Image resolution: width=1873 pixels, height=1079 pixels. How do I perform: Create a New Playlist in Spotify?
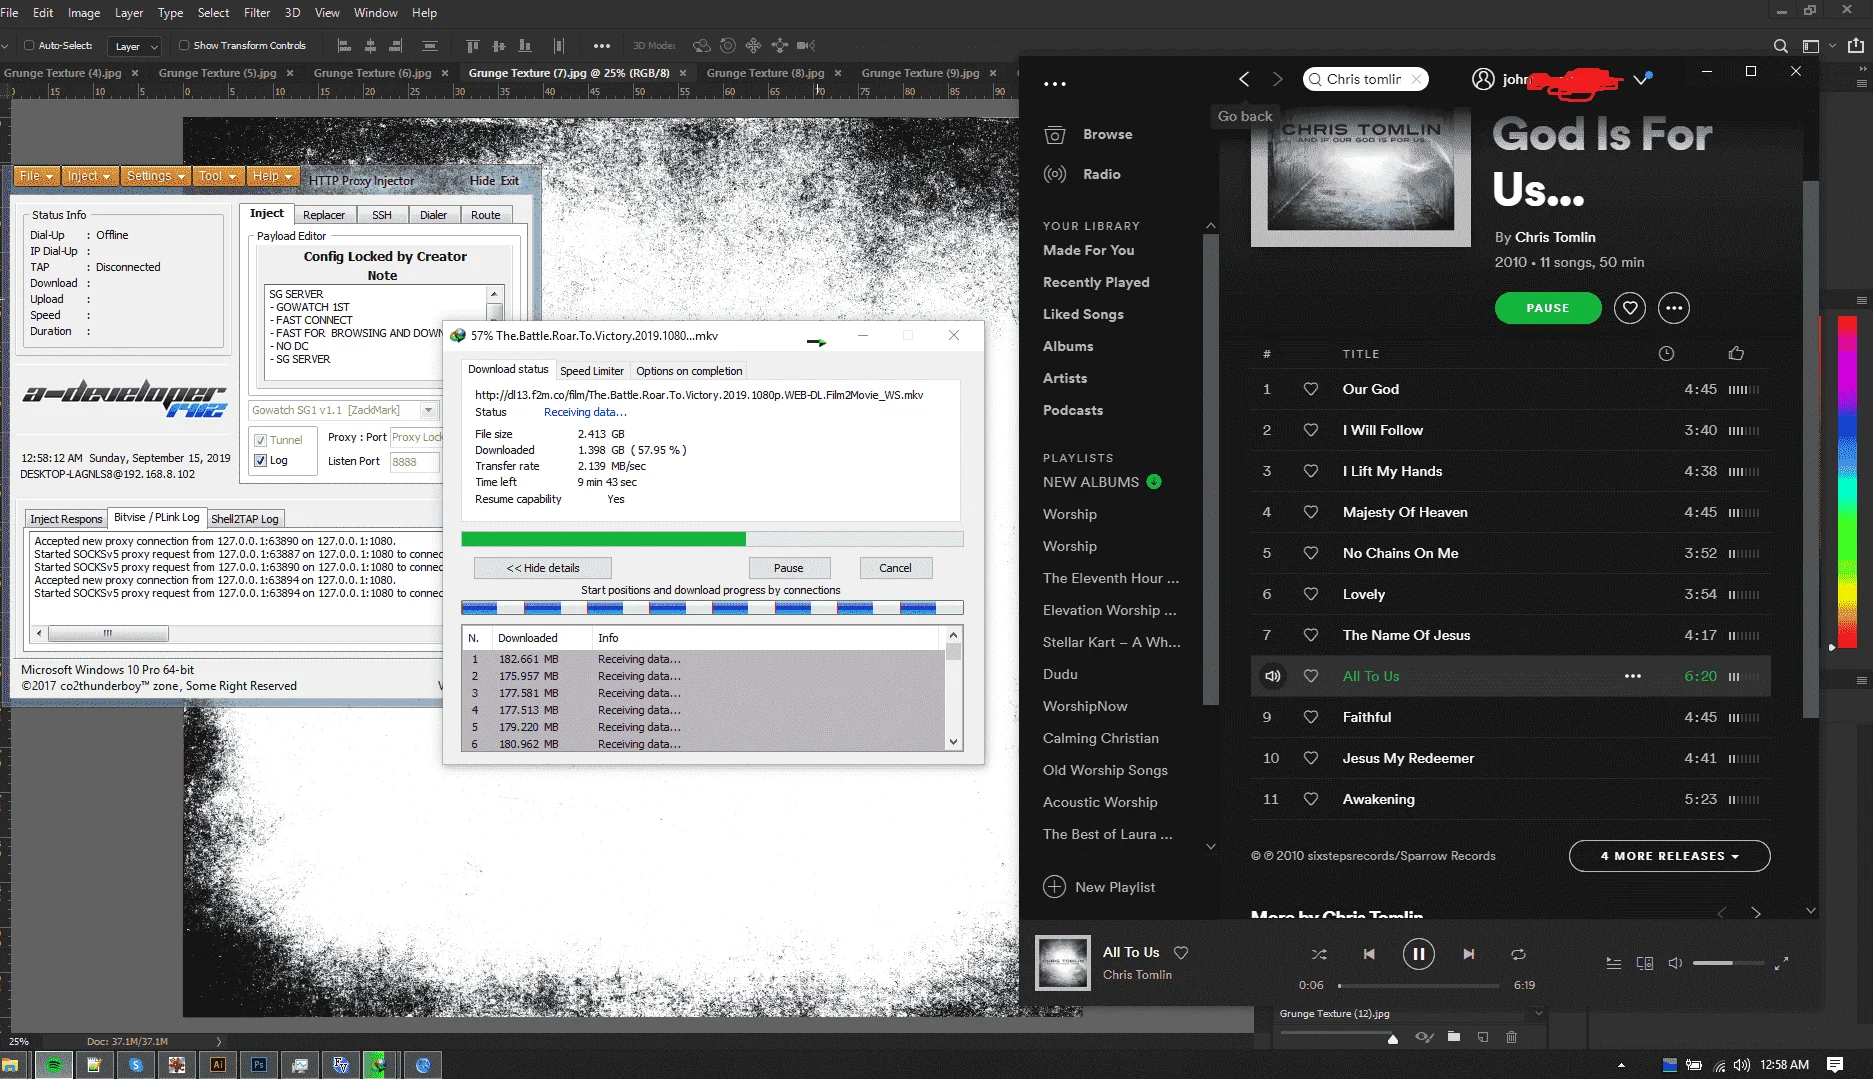point(1099,887)
